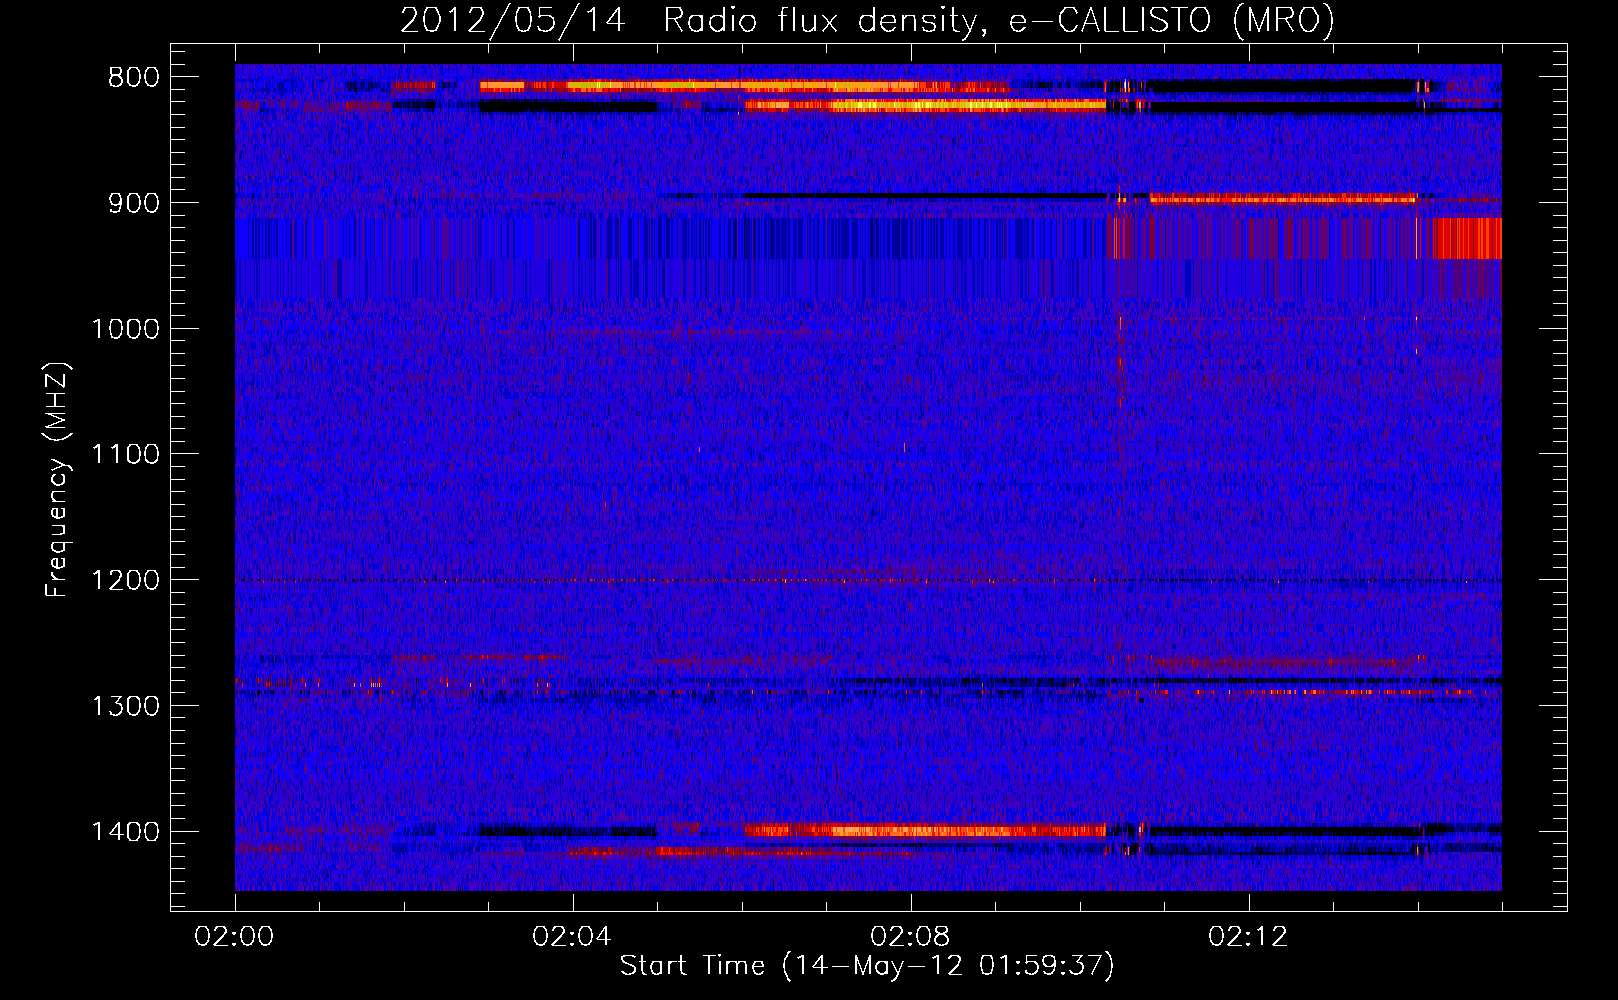
Task: Click the 02:12 time axis label
Action: 1248,937
